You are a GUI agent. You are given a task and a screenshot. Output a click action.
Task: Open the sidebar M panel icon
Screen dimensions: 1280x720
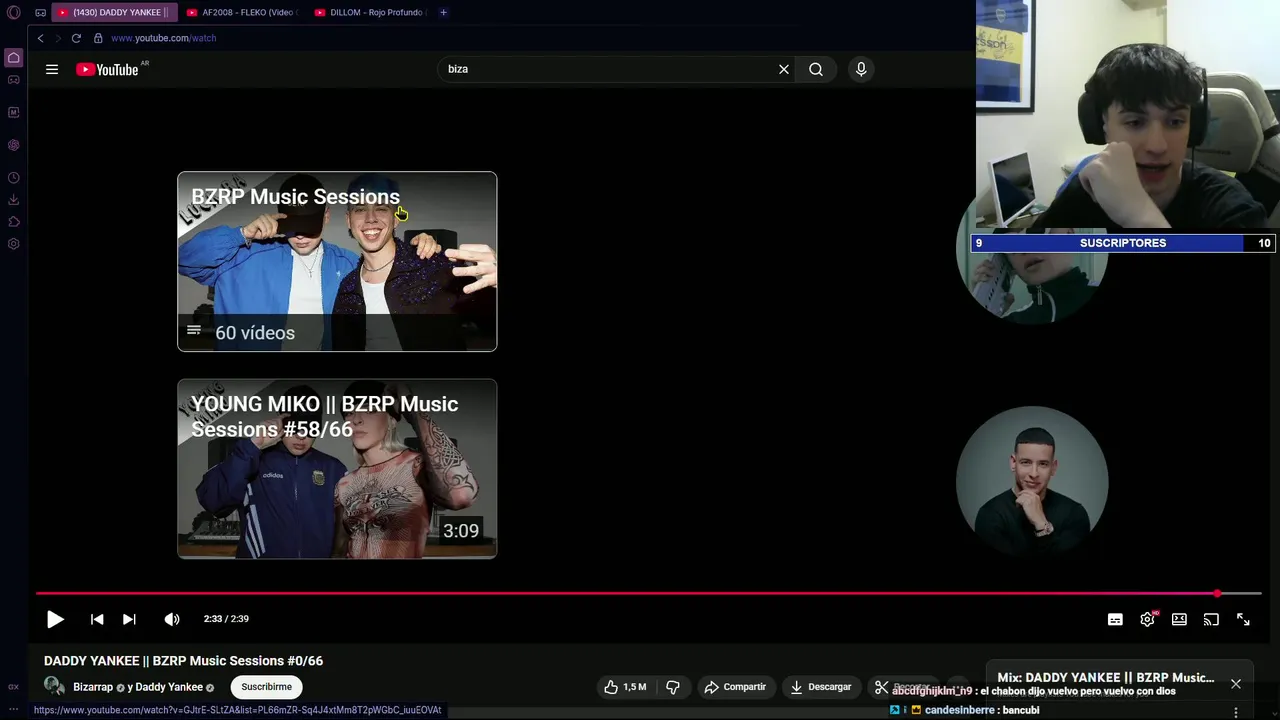tap(13, 112)
